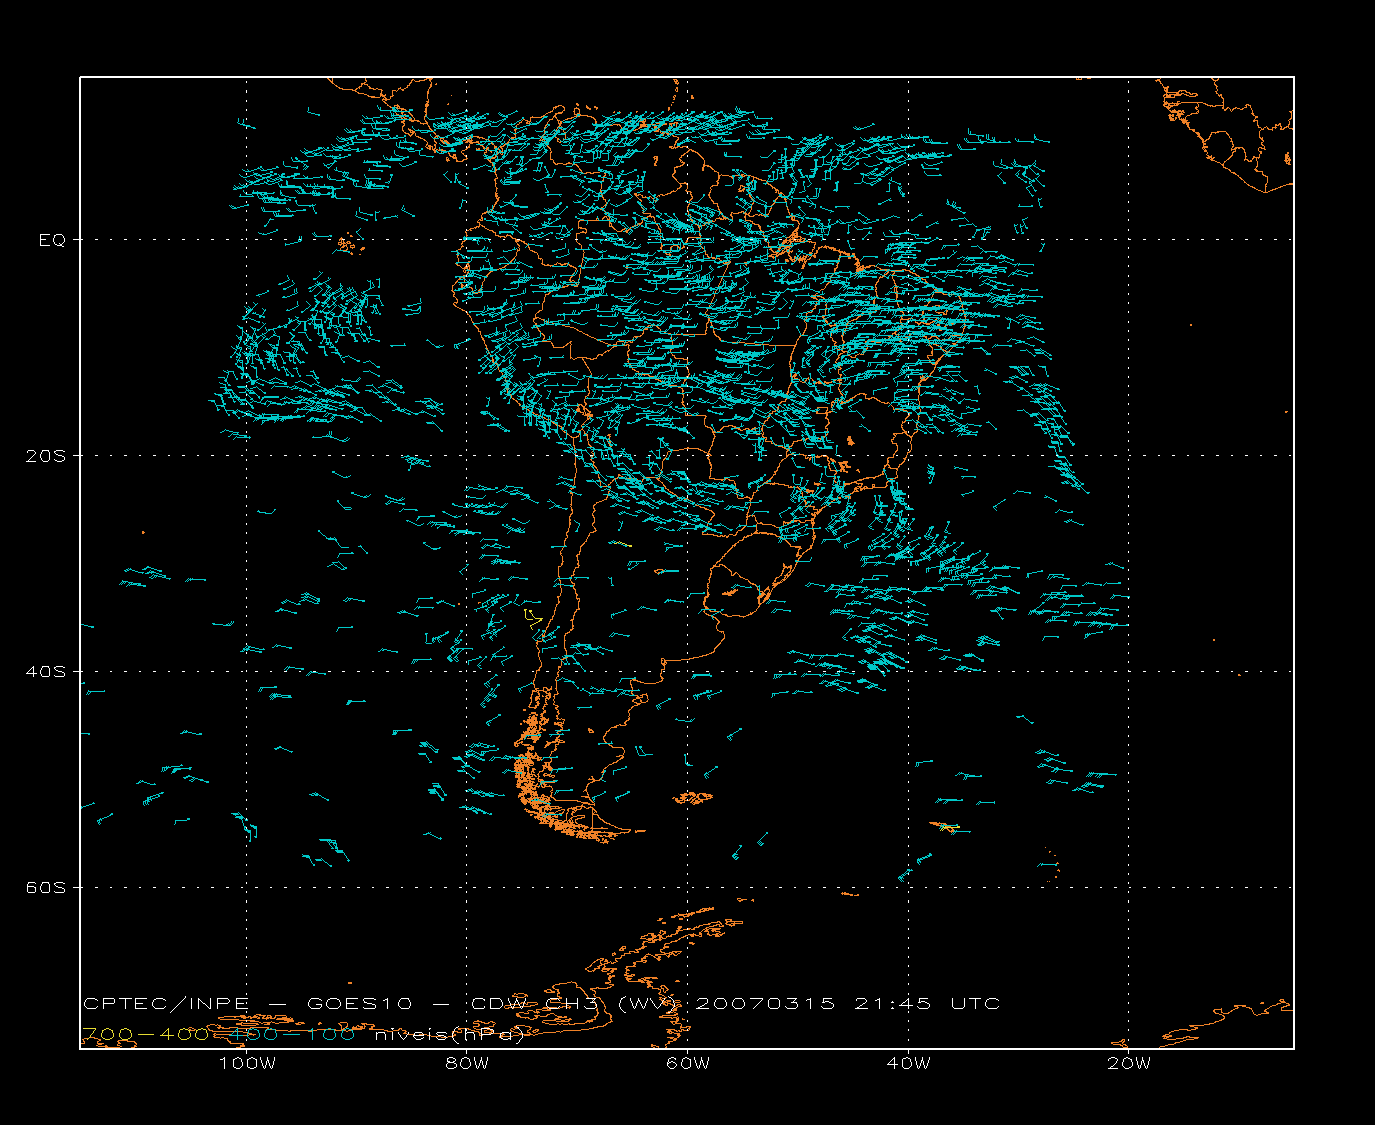This screenshot has width=1375, height=1125.
Task: Click the niveis(hPa) legend label
Action: tap(449, 1035)
